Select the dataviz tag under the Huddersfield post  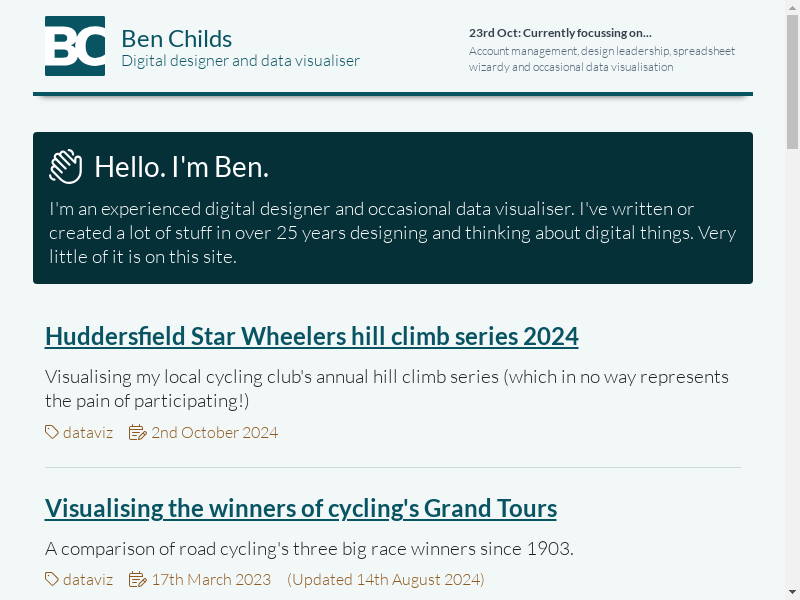(x=88, y=432)
